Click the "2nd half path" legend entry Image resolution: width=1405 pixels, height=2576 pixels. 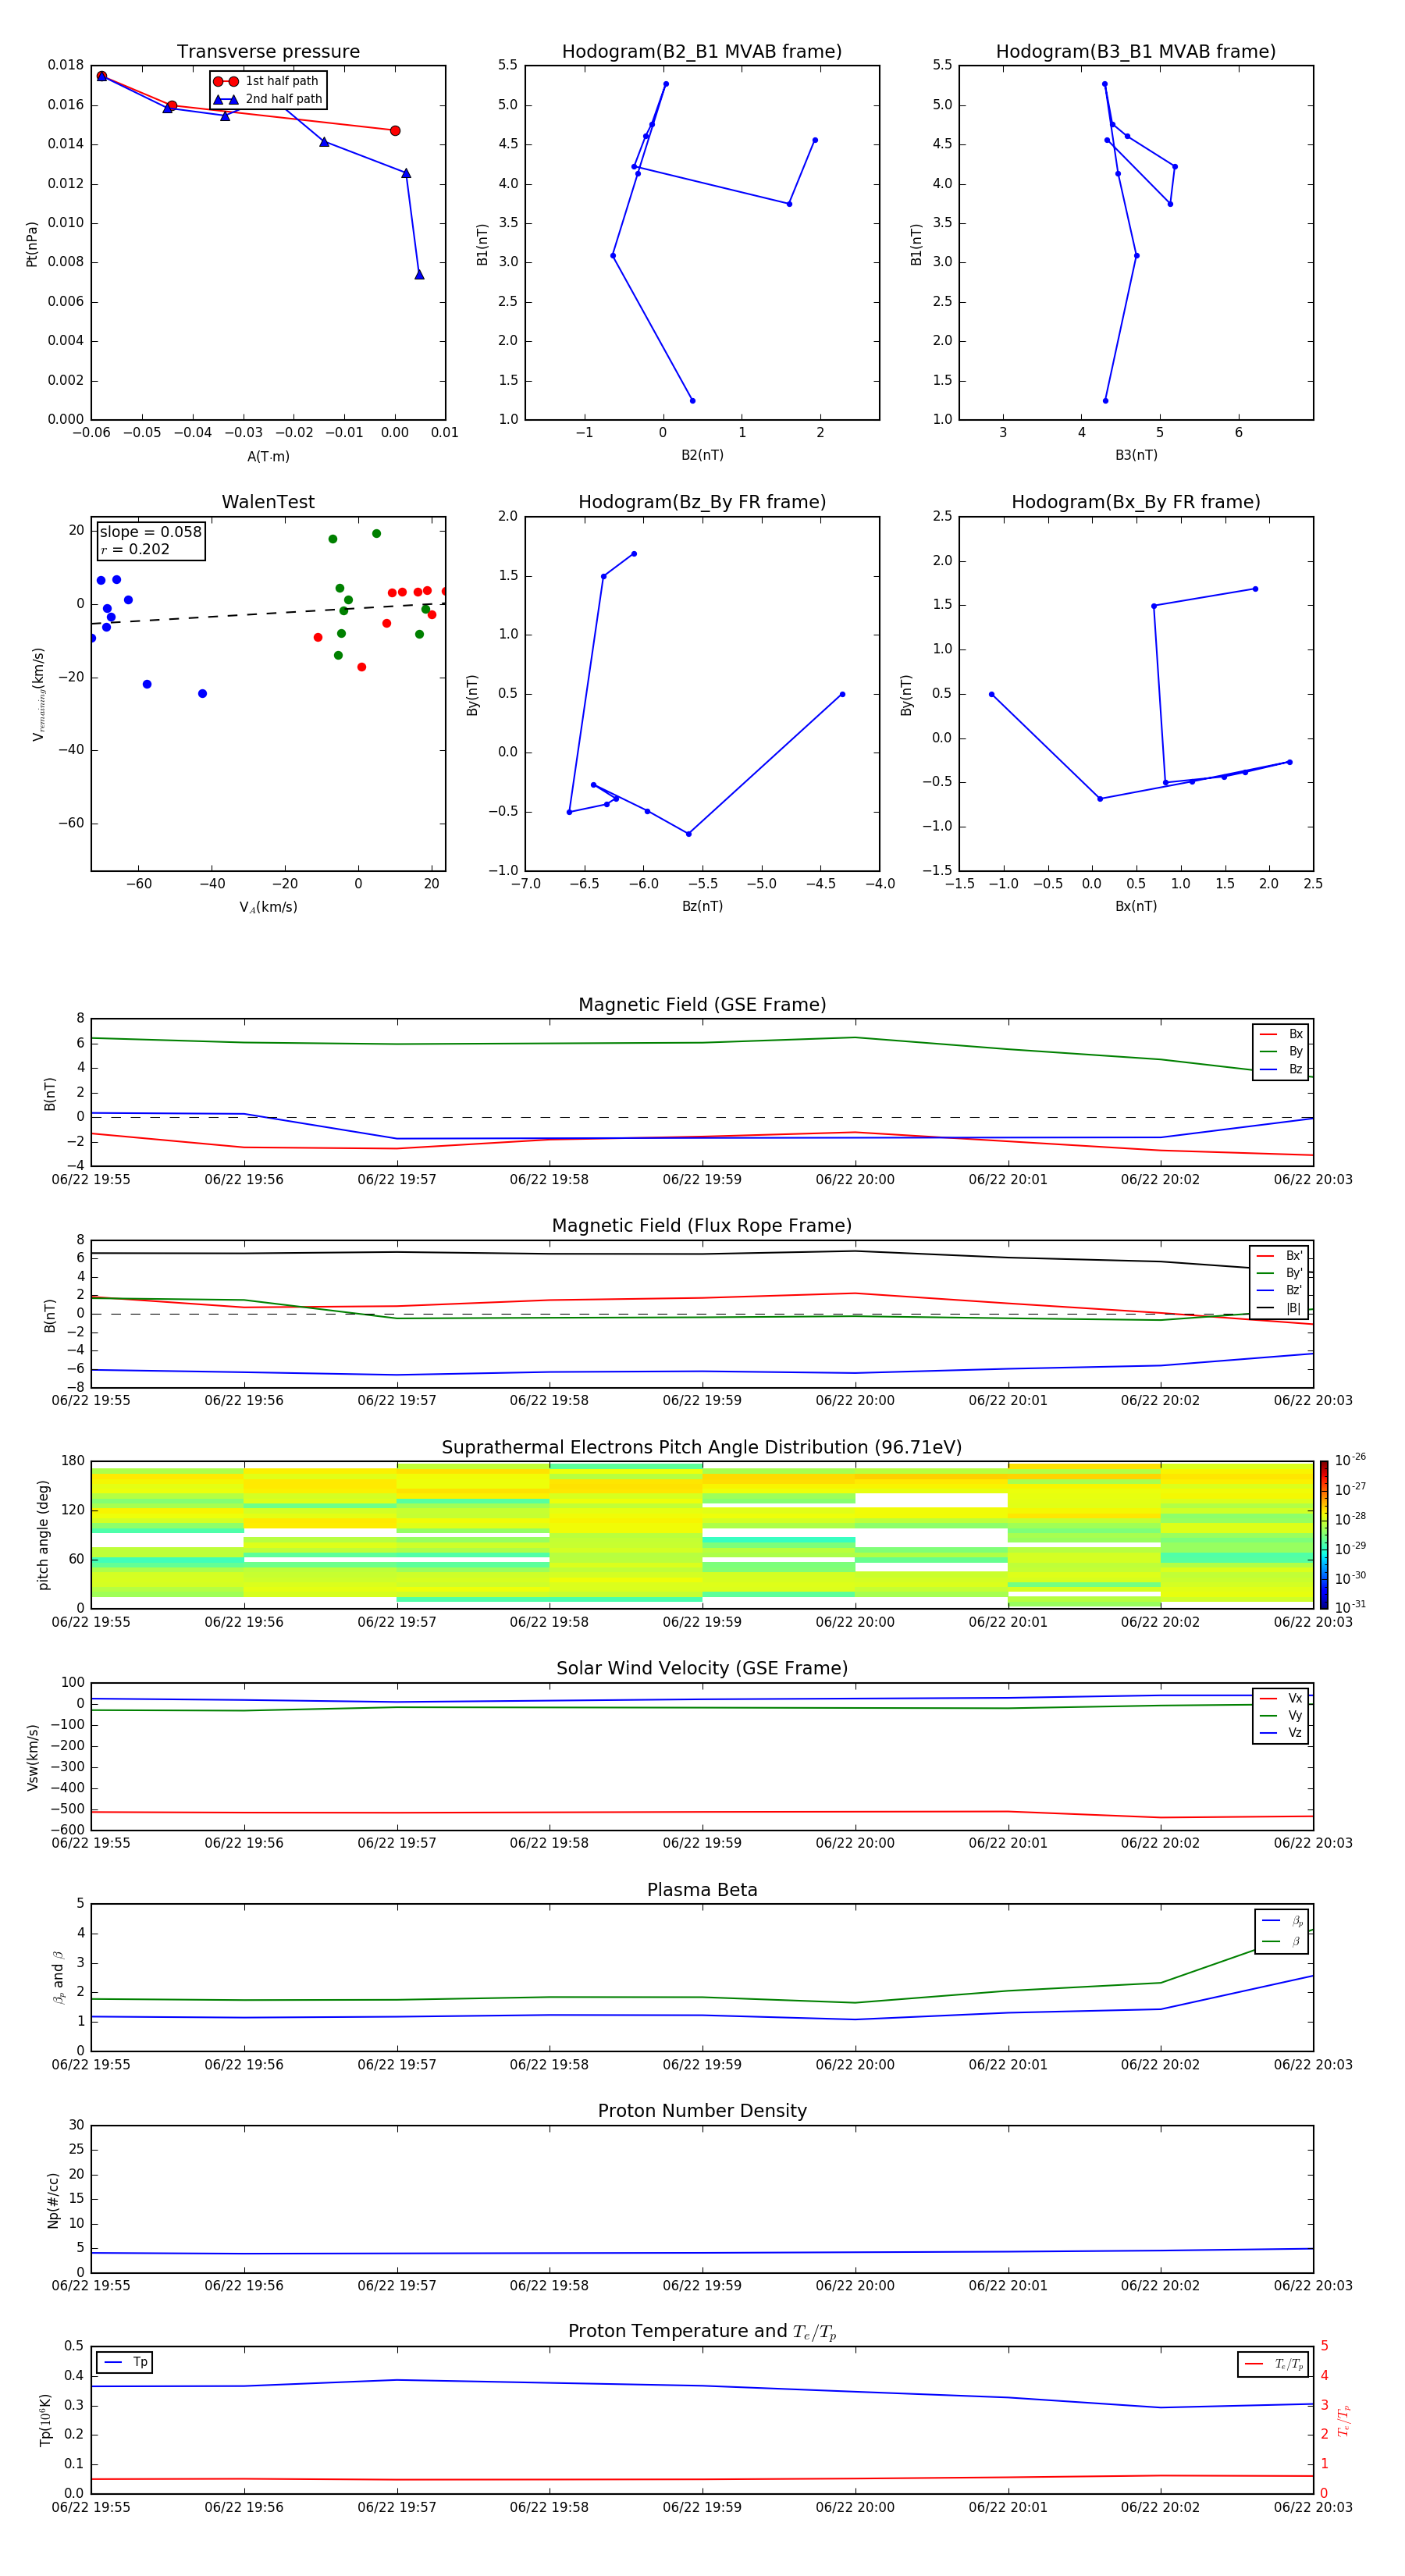[x=267, y=99]
